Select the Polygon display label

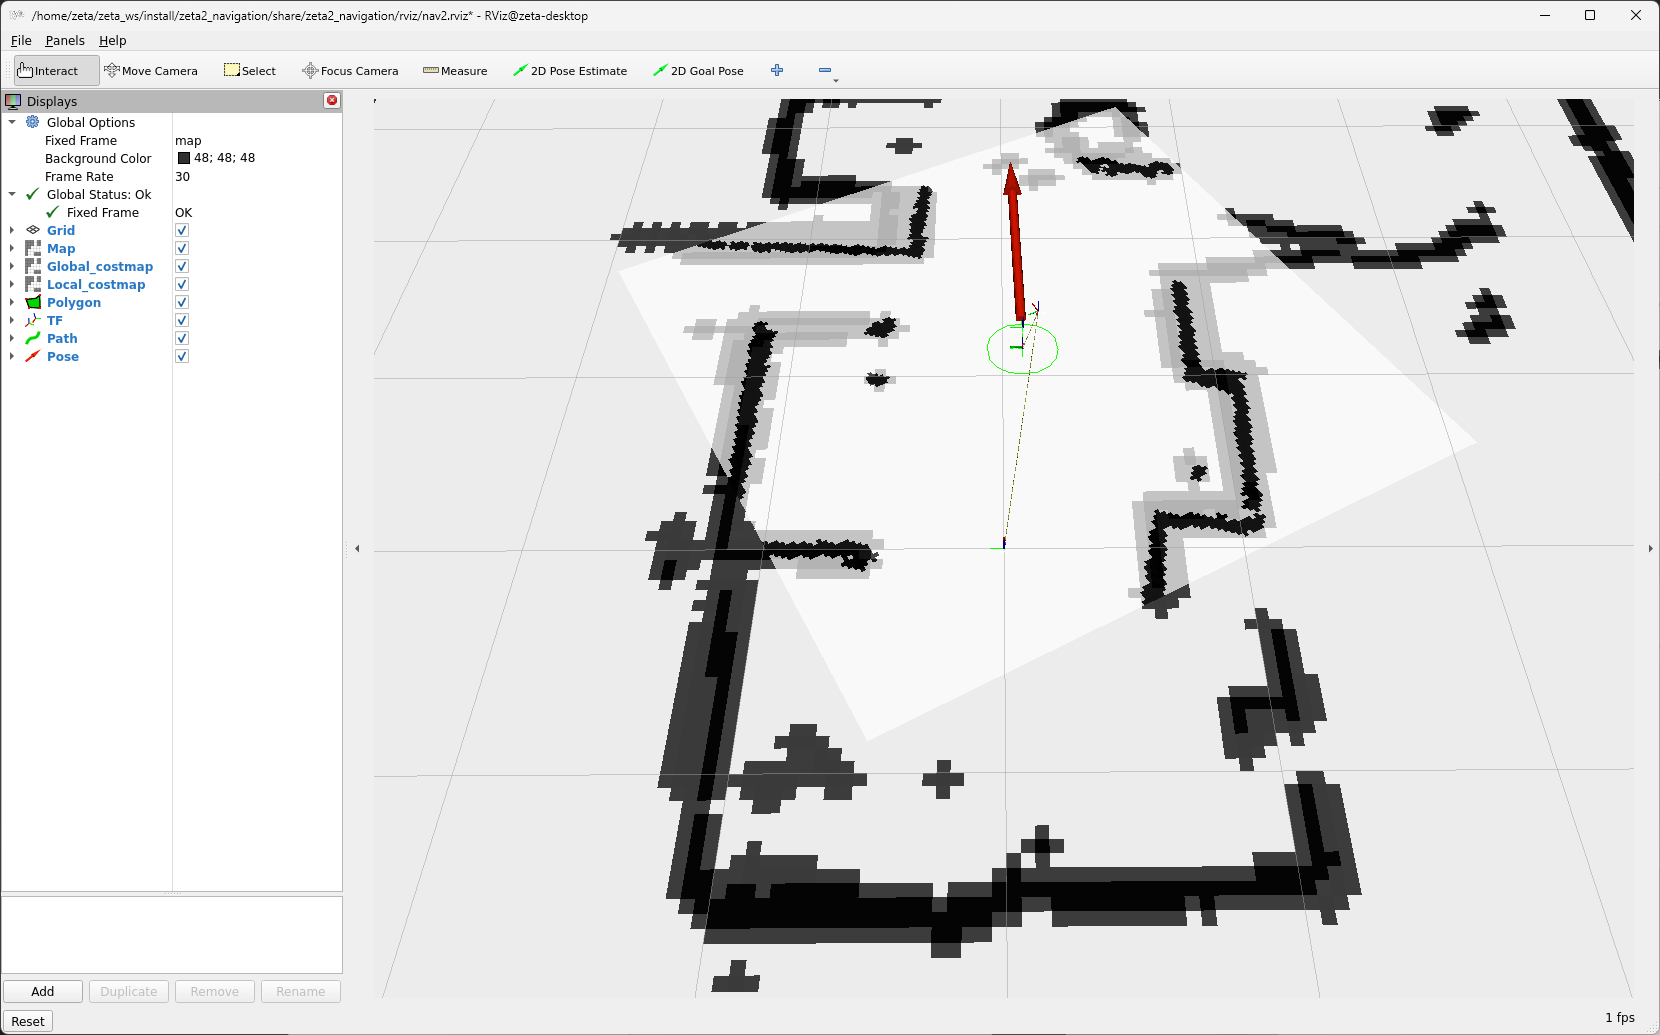point(74,302)
